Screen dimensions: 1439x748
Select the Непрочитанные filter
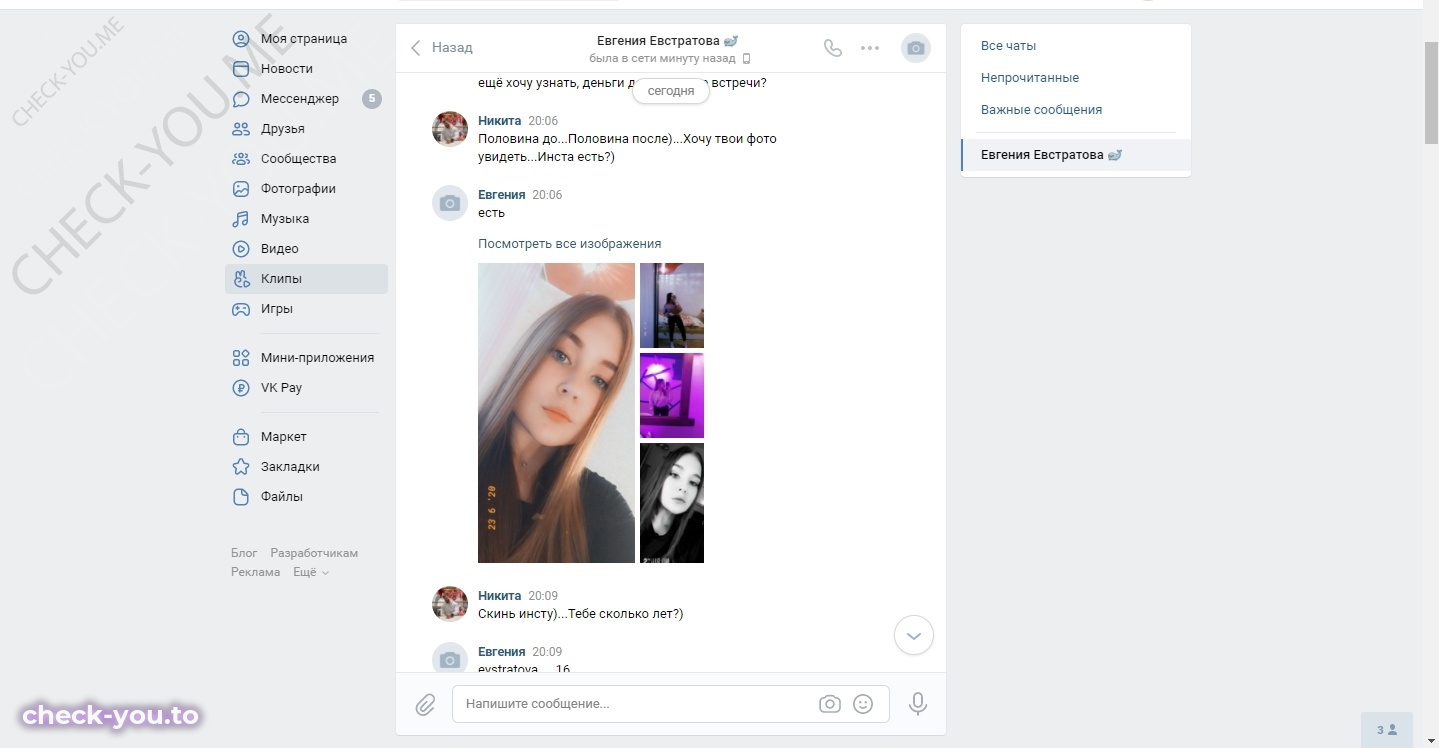point(1030,78)
